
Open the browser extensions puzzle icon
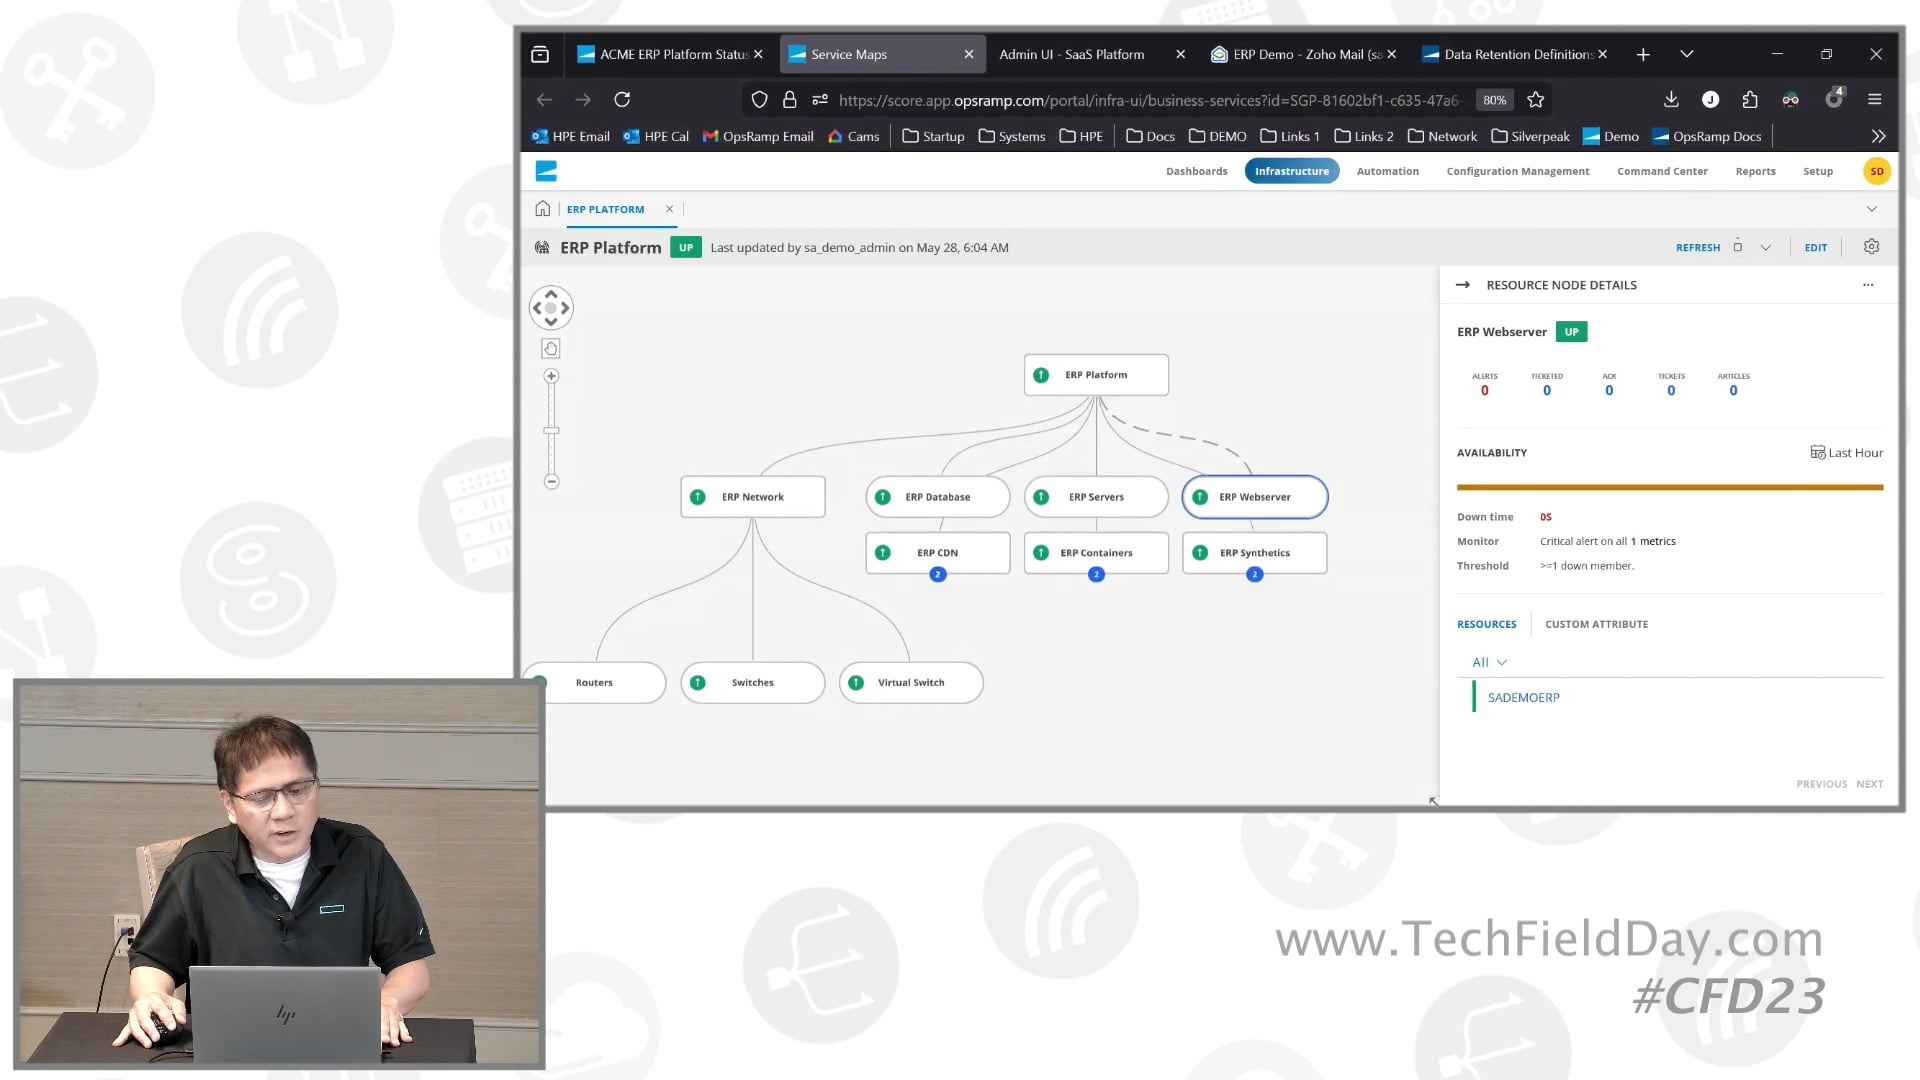tap(1749, 100)
